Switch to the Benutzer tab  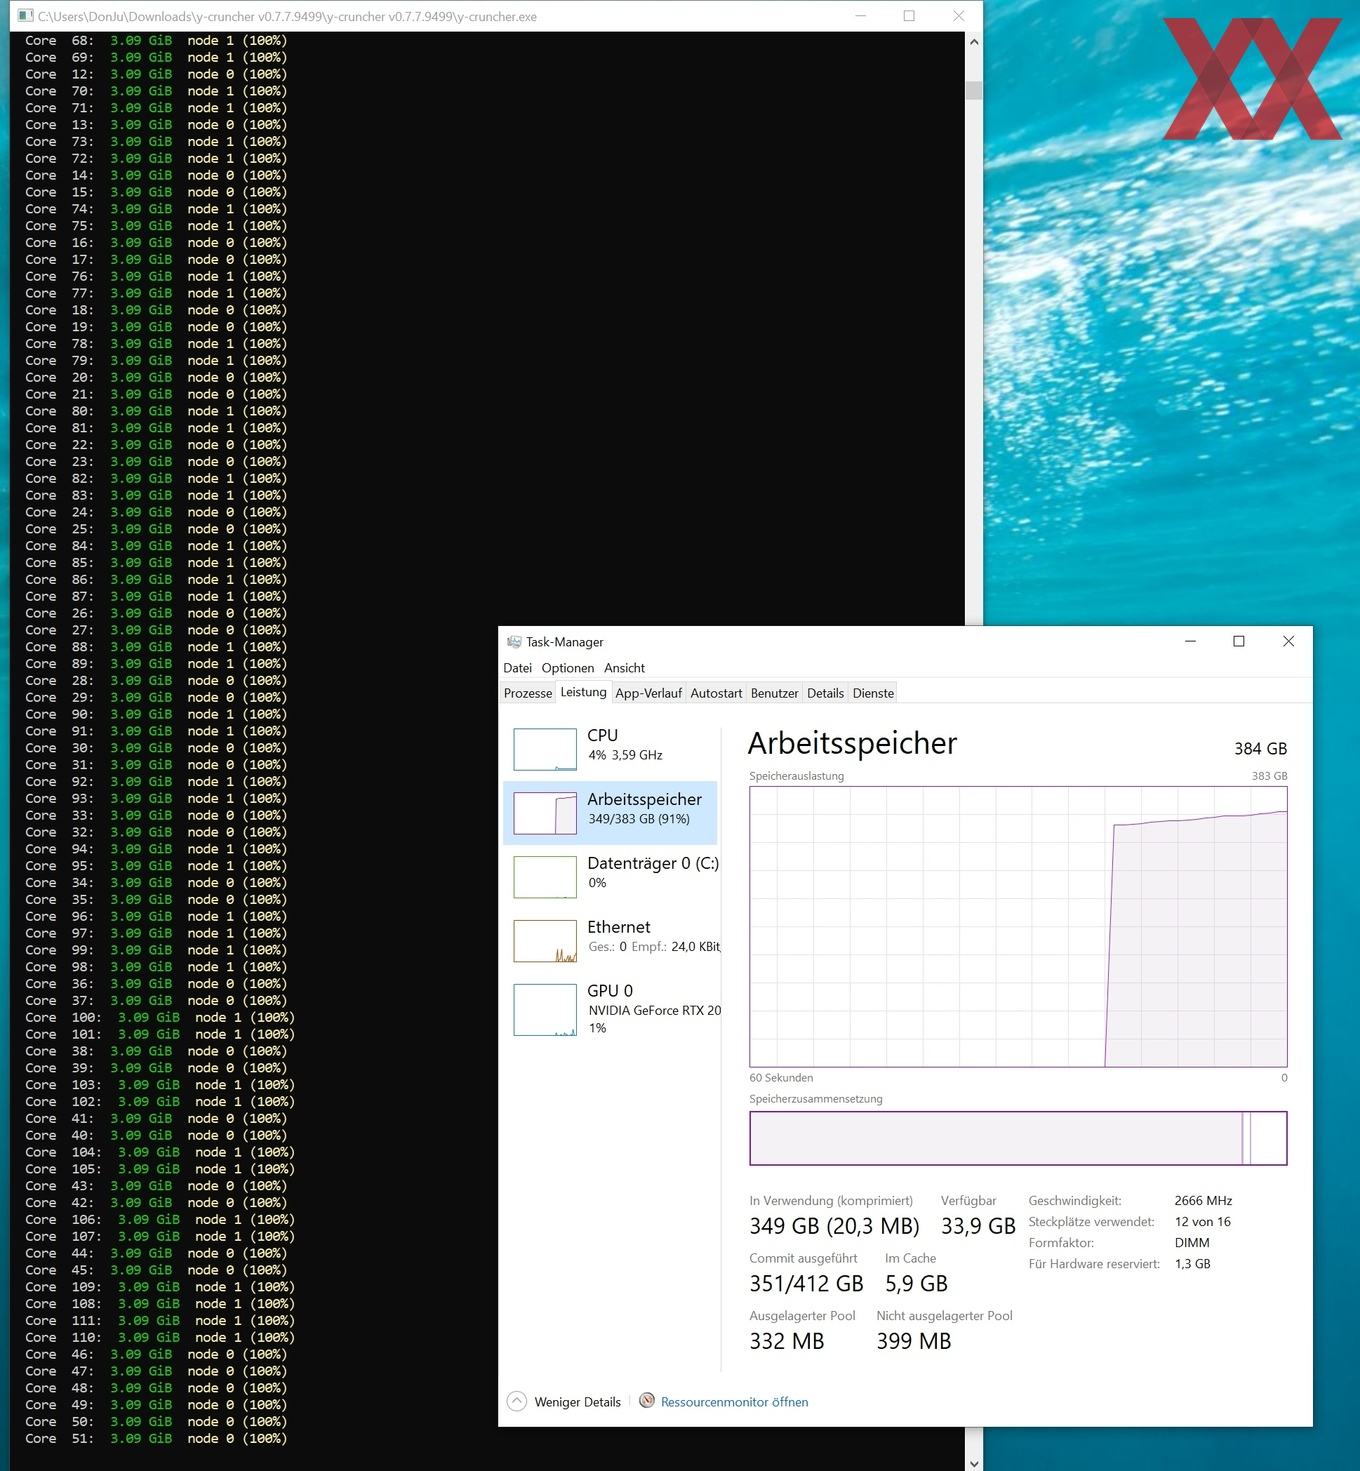pyautogui.click(x=774, y=693)
